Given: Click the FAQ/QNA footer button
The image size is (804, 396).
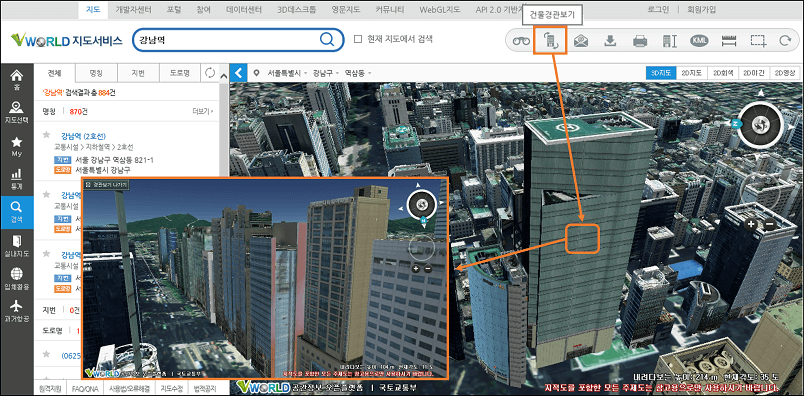Looking at the screenshot, I should (x=85, y=388).
